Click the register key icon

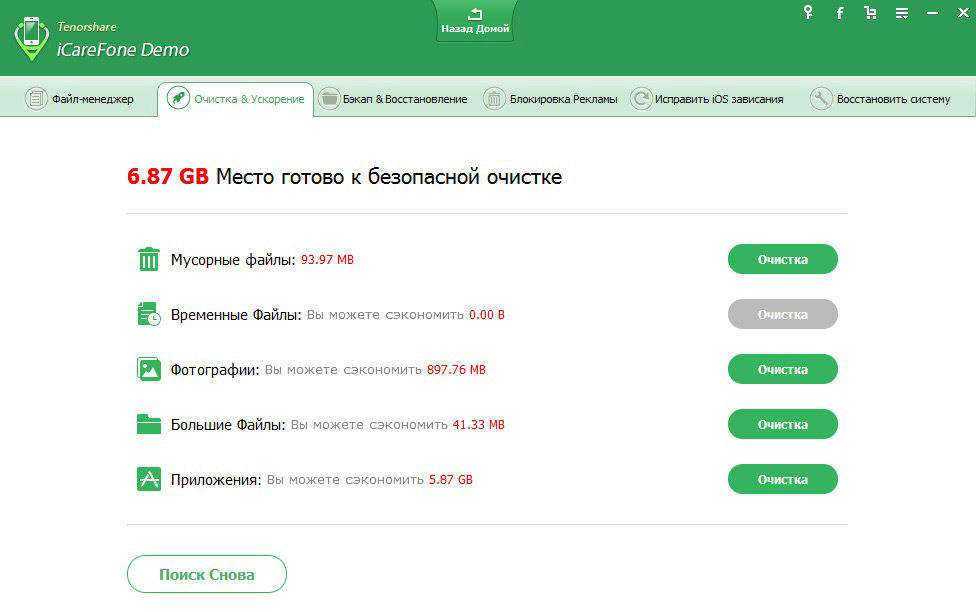pyautogui.click(x=809, y=12)
